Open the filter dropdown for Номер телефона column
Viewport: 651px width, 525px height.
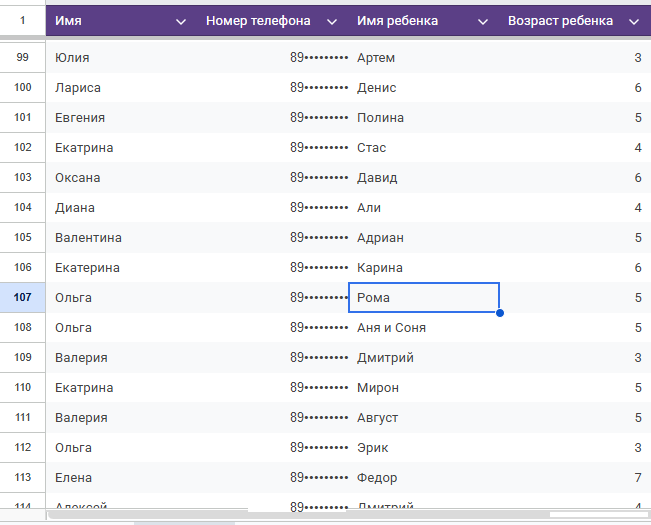tap(332, 22)
